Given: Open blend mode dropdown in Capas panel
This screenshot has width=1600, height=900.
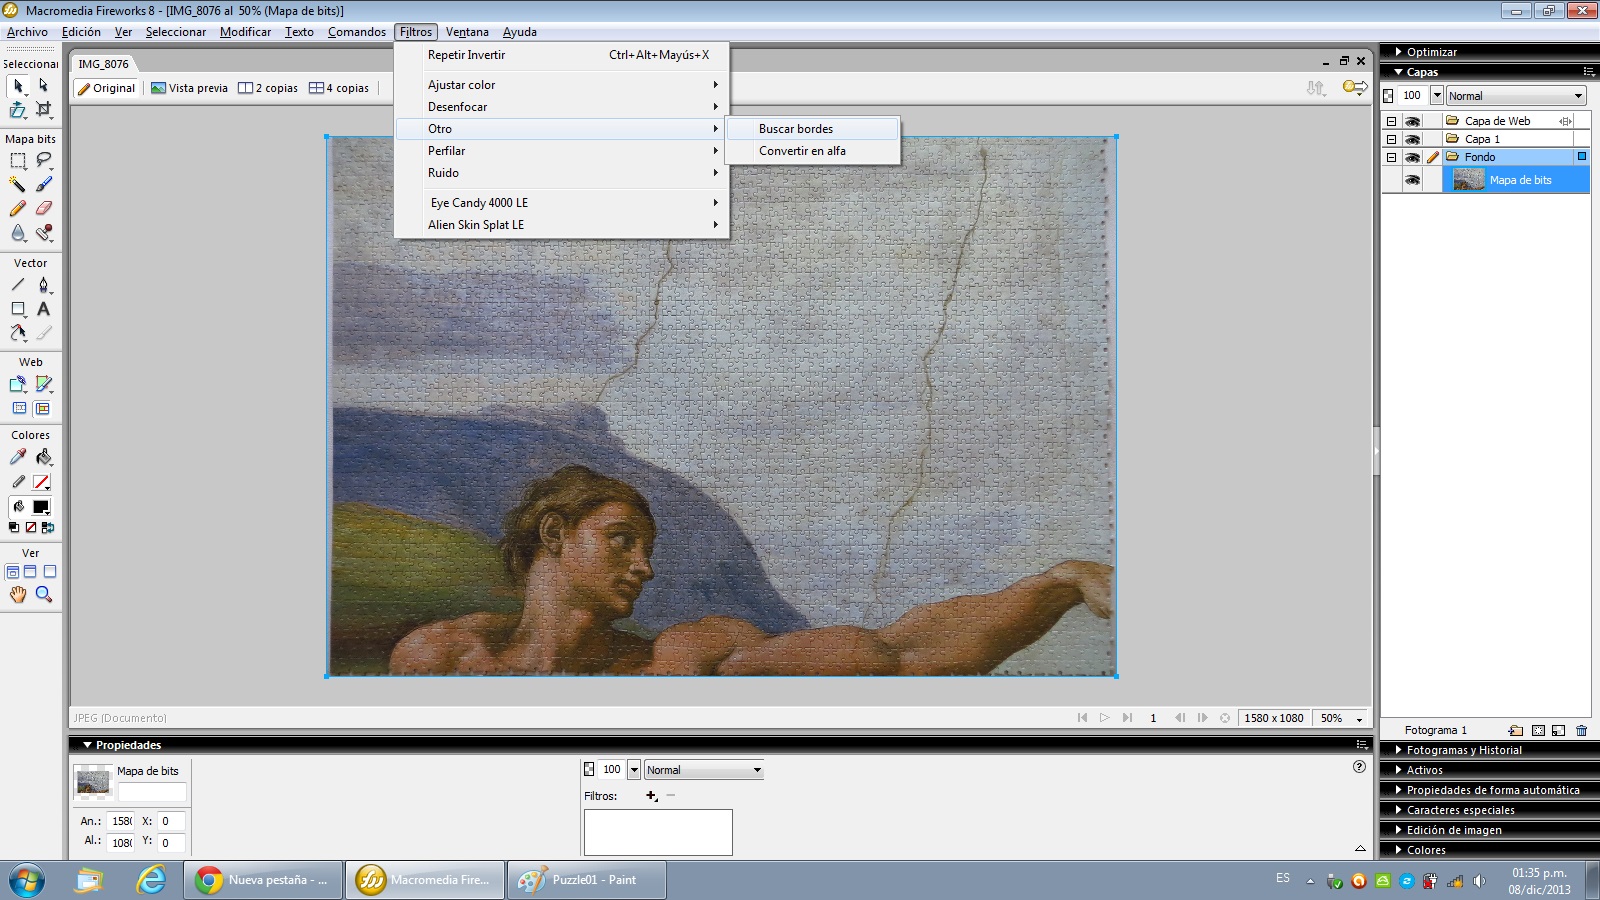Looking at the screenshot, I should pyautogui.click(x=1516, y=96).
